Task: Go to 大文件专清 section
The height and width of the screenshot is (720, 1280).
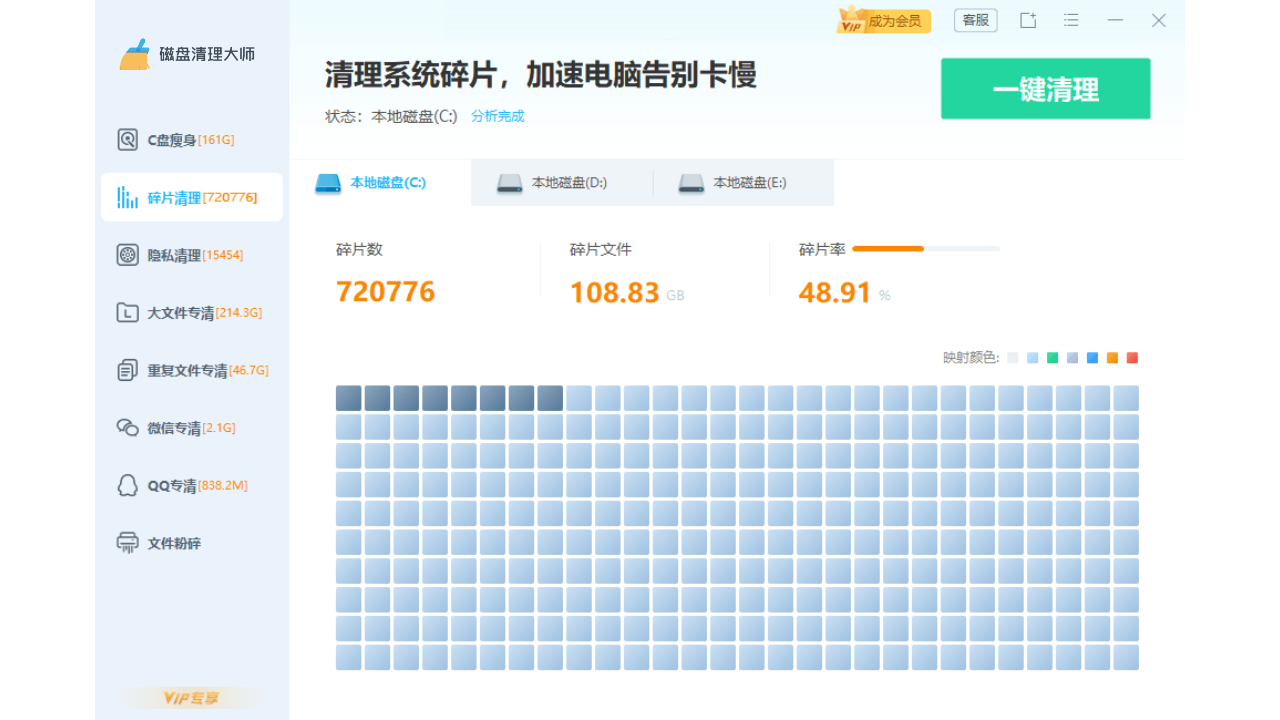Action: 191,313
